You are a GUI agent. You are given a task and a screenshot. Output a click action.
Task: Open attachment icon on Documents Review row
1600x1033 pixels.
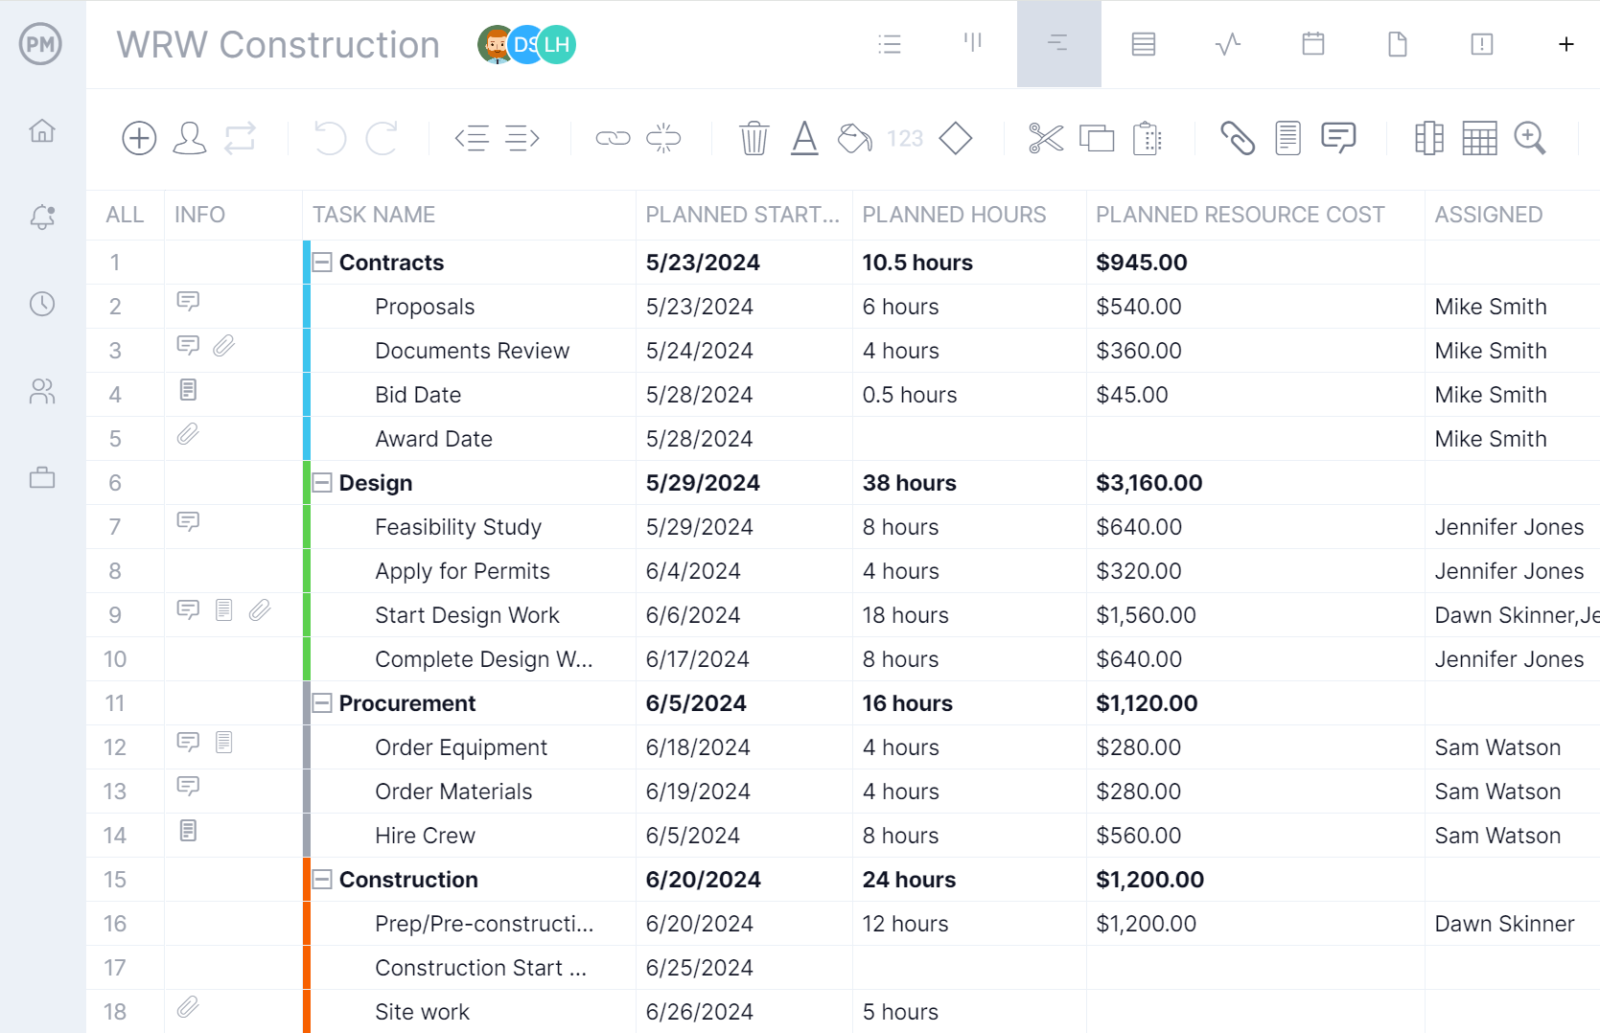click(224, 346)
